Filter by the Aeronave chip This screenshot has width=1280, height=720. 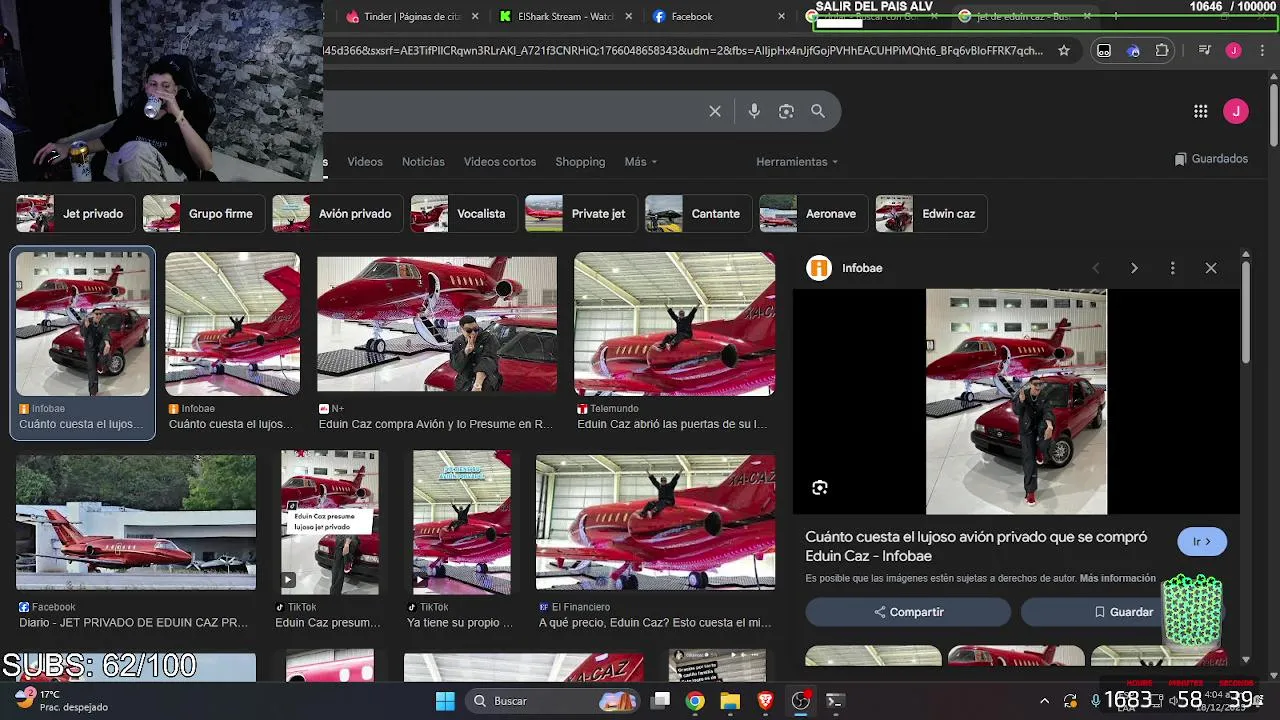pos(814,214)
